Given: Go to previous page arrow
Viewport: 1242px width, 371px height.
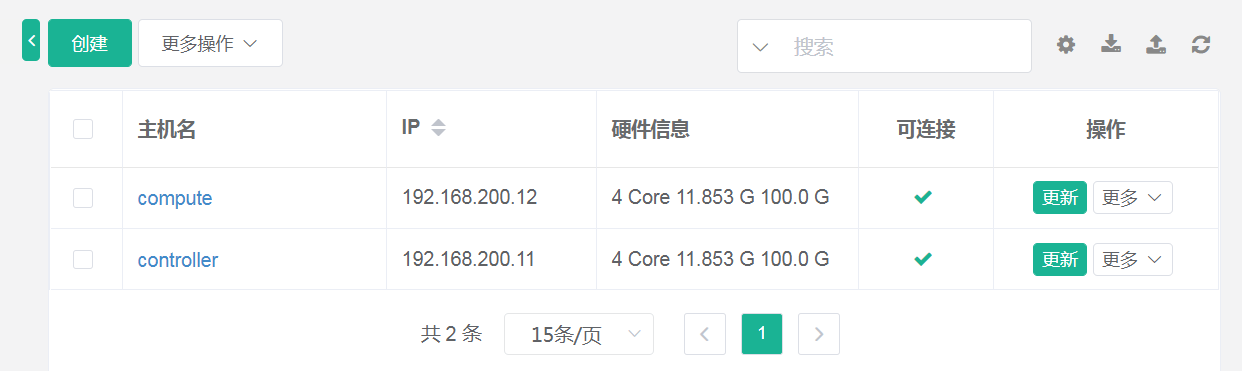Looking at the screenshot, I should coord(705,334).
